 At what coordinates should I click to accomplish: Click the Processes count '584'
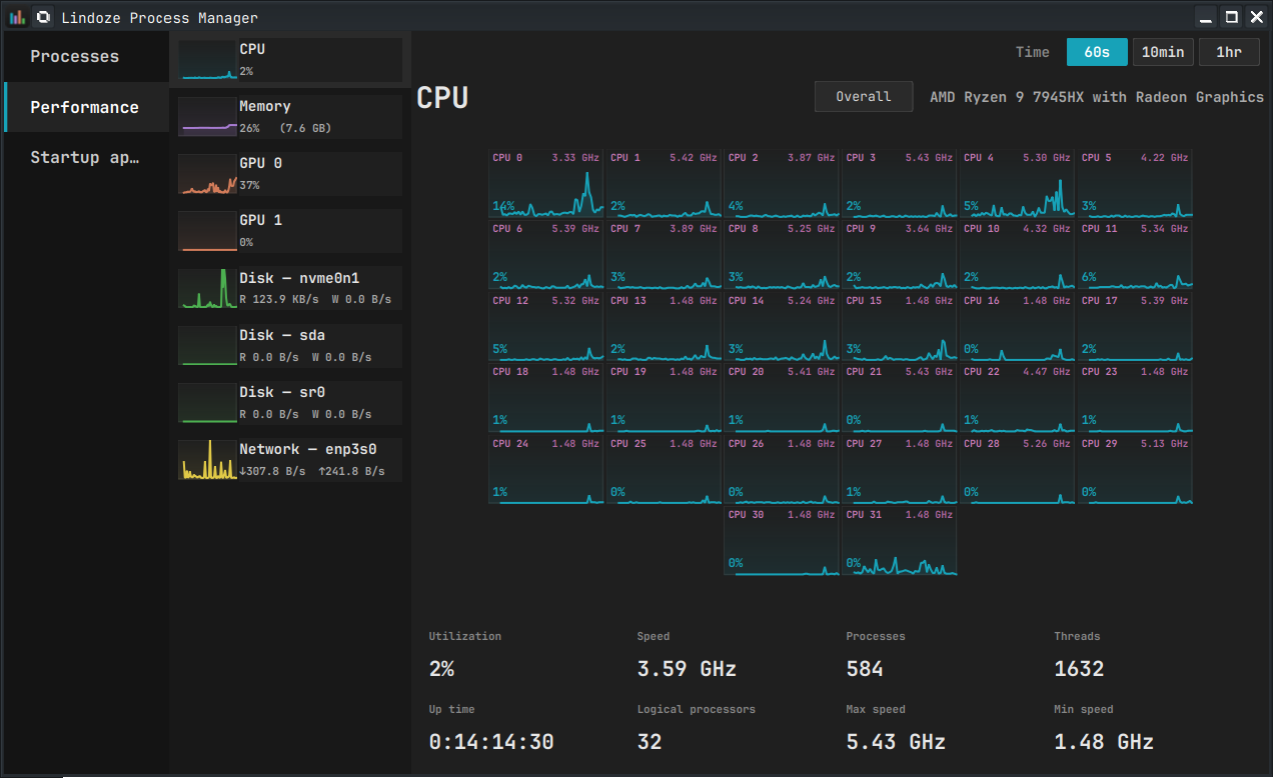865,669
